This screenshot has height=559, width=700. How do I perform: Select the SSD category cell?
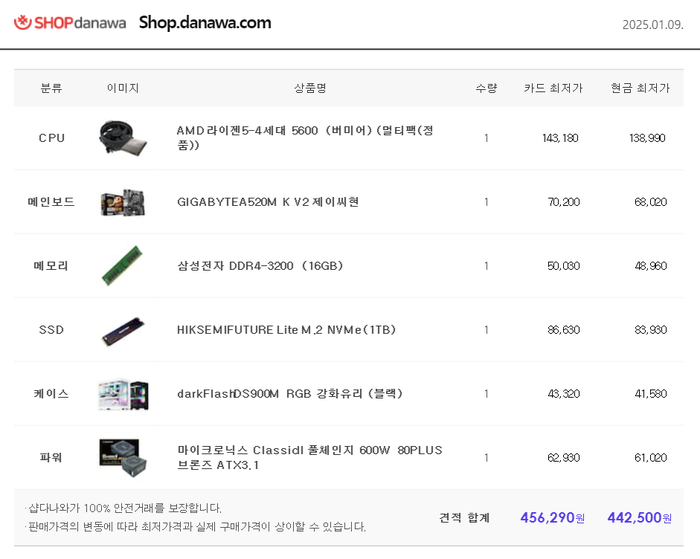coord(51,330)
